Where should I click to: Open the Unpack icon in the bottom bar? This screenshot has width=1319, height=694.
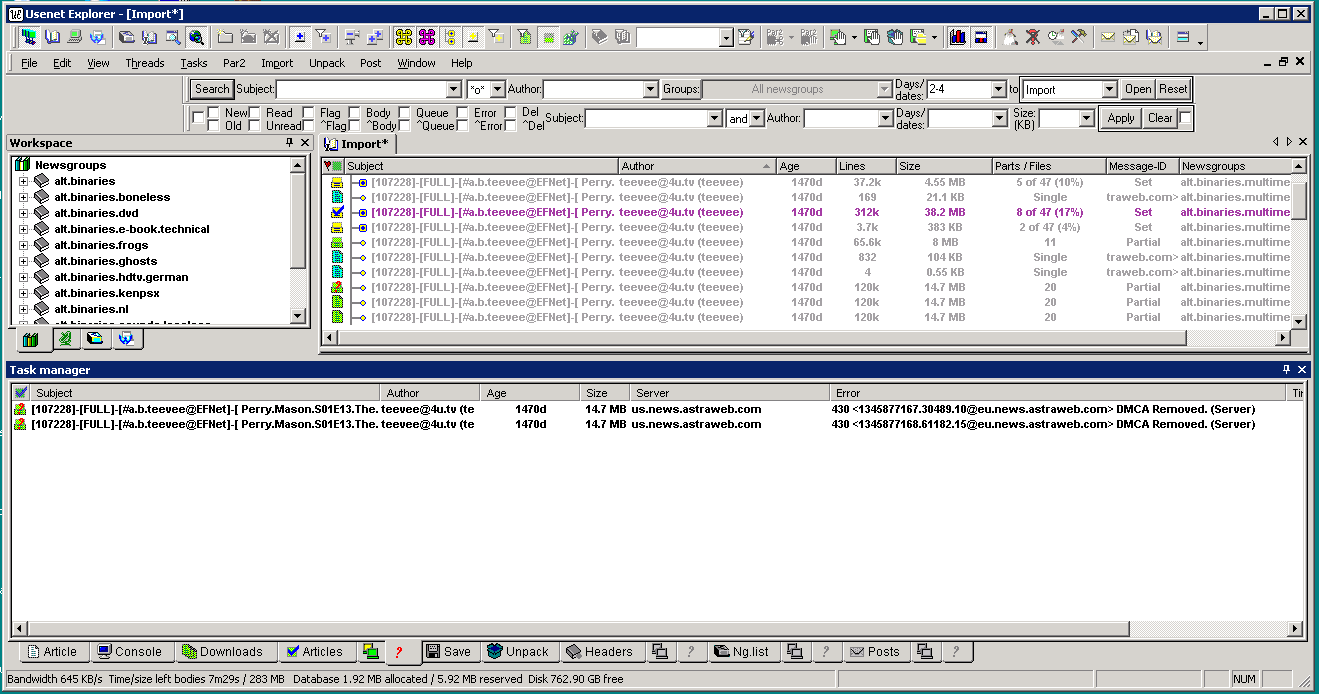point(520,651)
